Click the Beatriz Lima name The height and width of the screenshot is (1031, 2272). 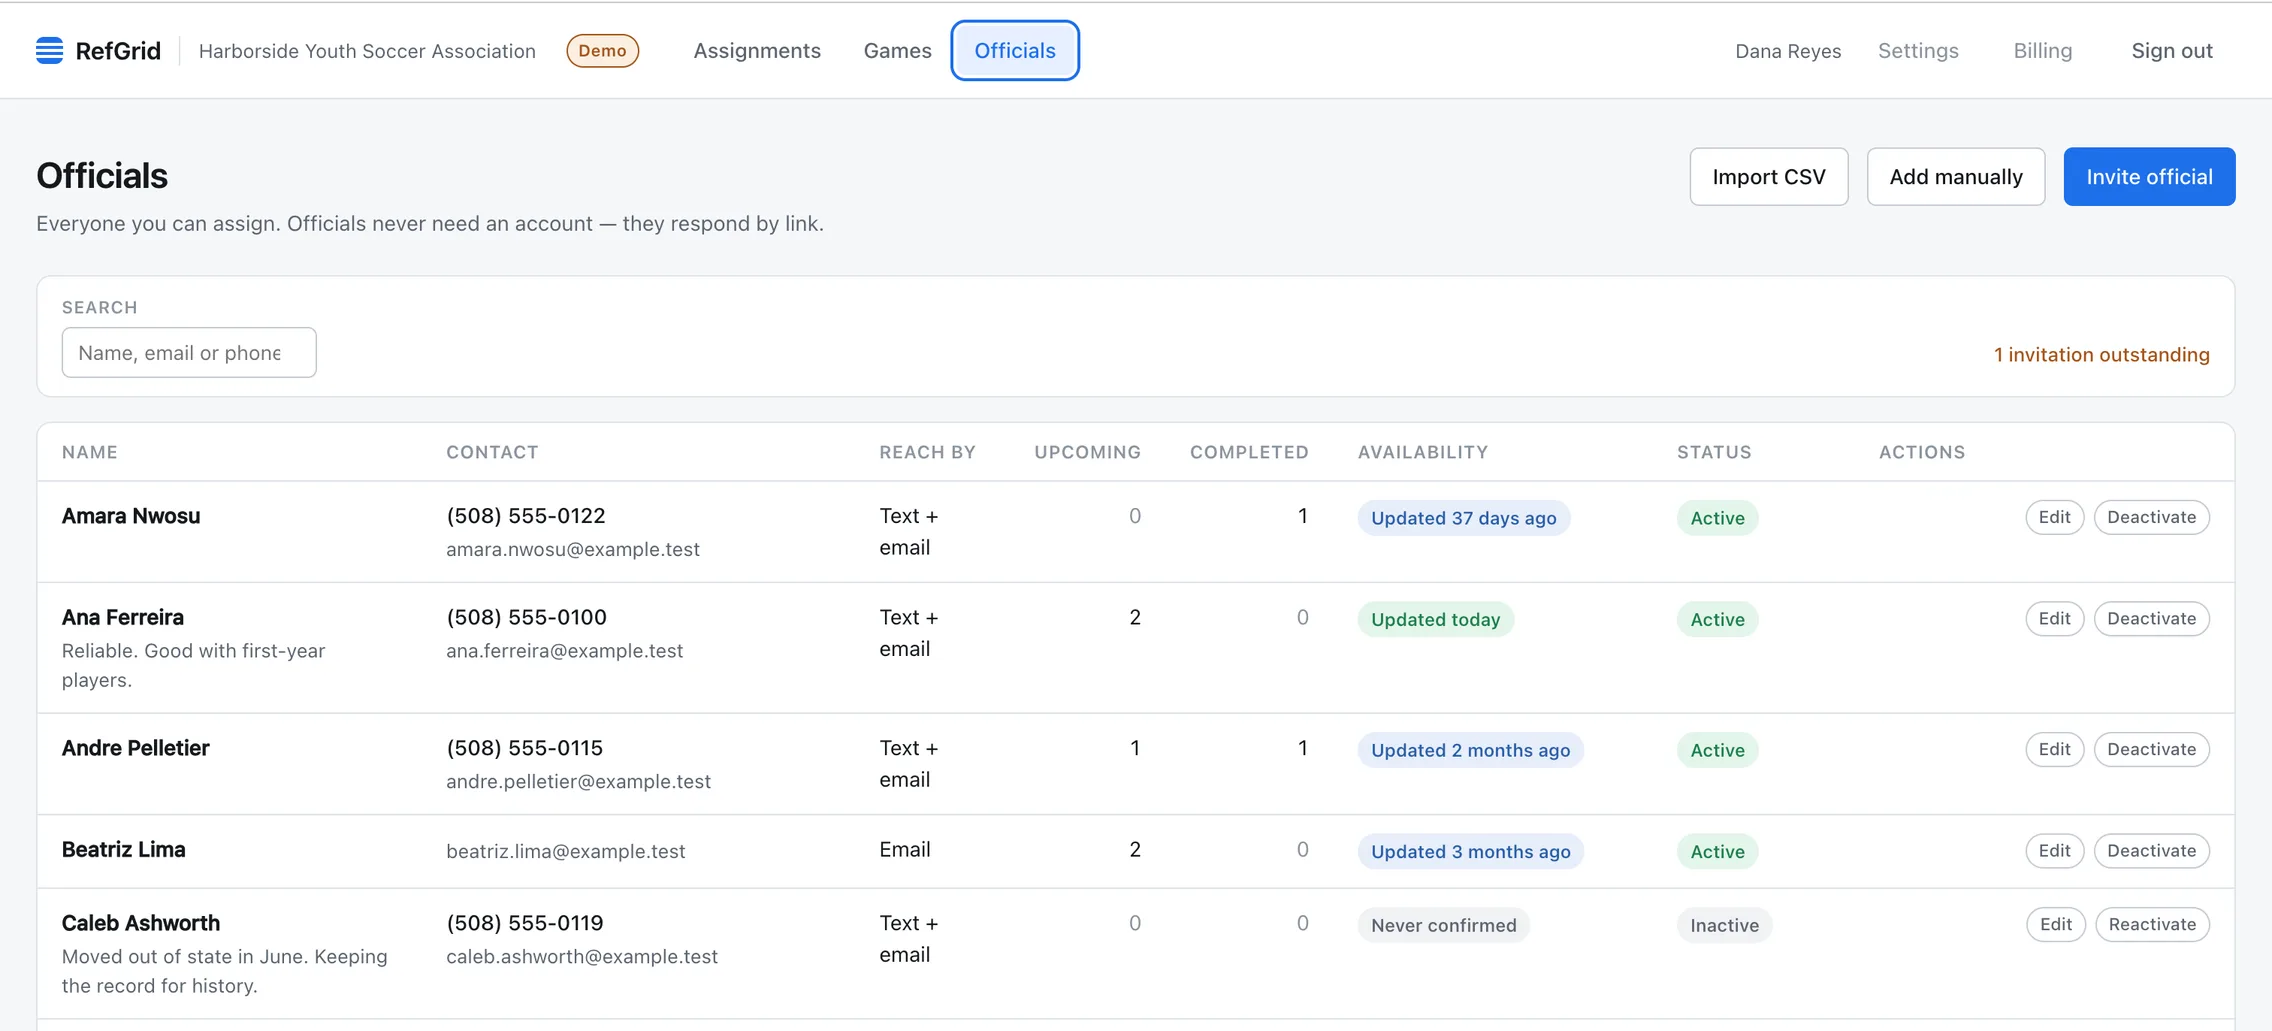coord(124,849)
